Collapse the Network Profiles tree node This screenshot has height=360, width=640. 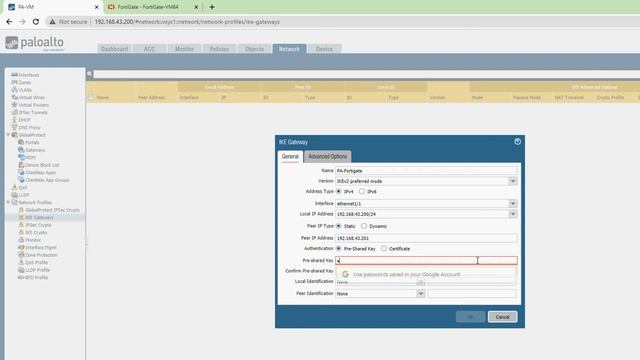click(8, 202)
